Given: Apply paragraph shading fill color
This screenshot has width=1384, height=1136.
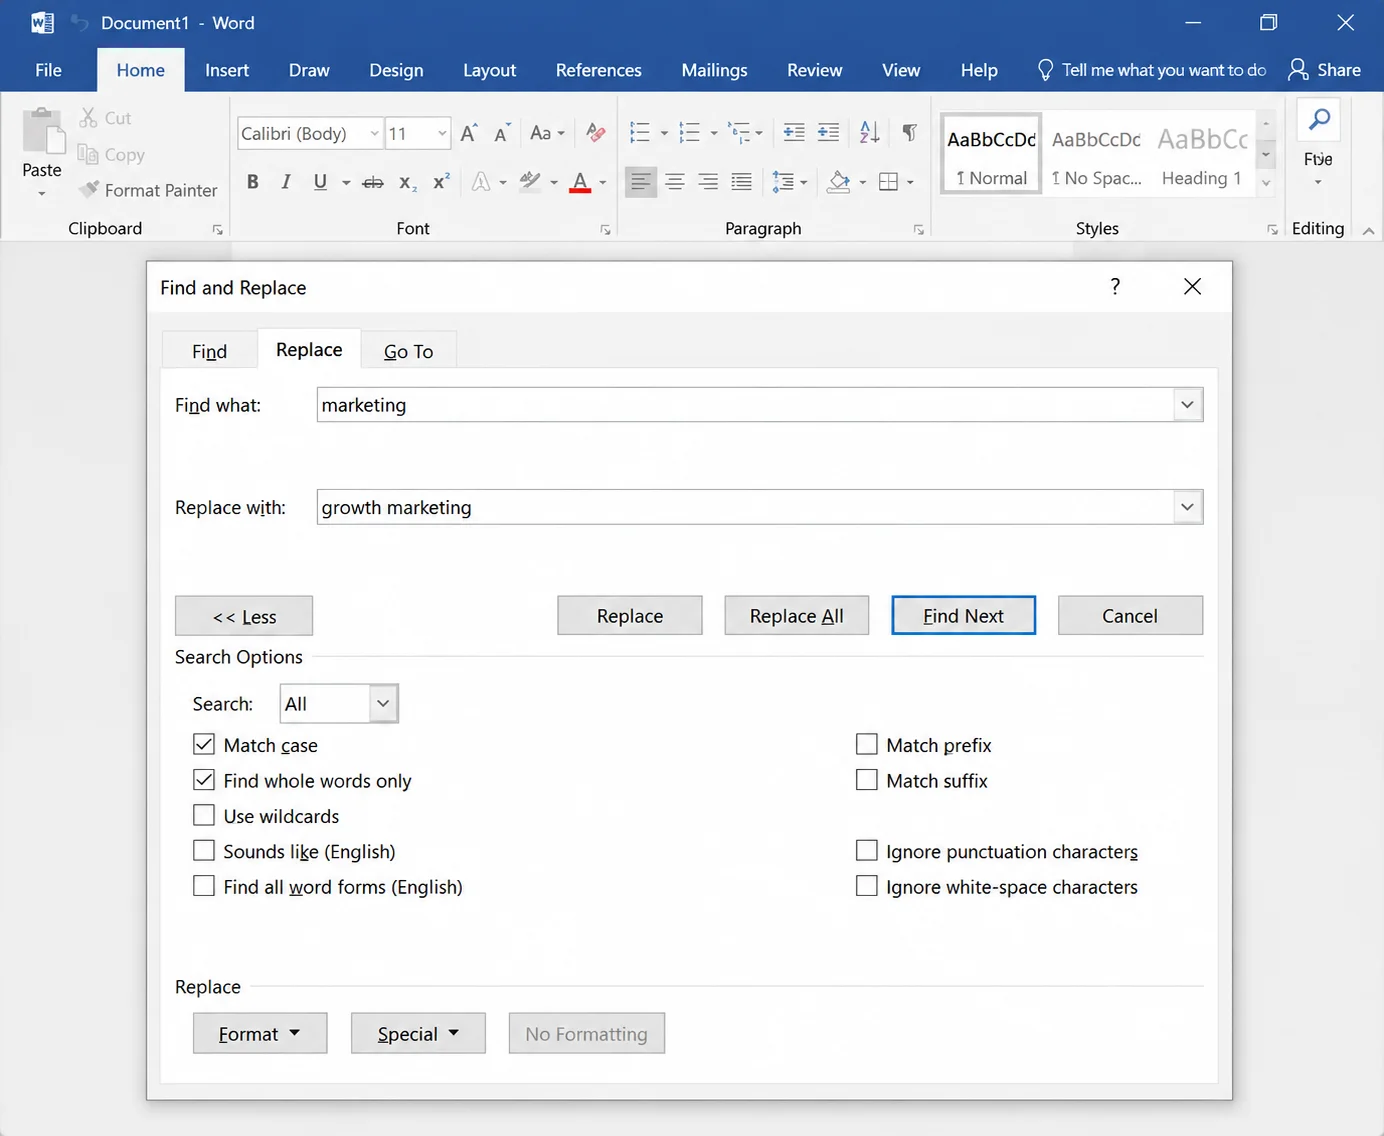Looking at the screenshot, I should 839,182.
